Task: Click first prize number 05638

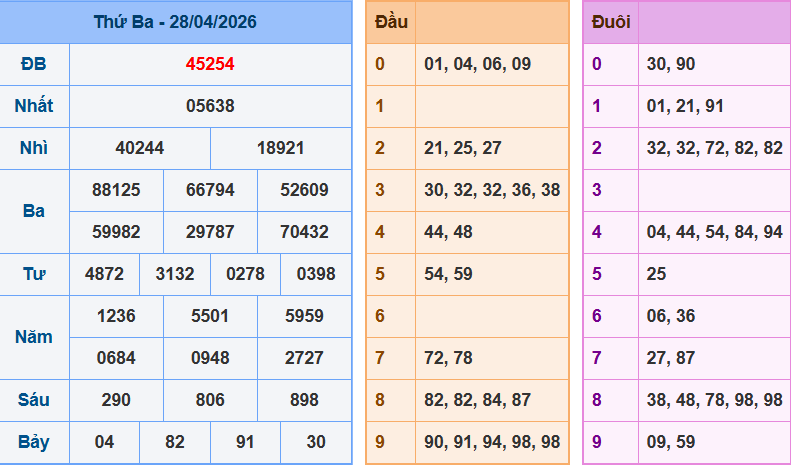Action: 210,106
